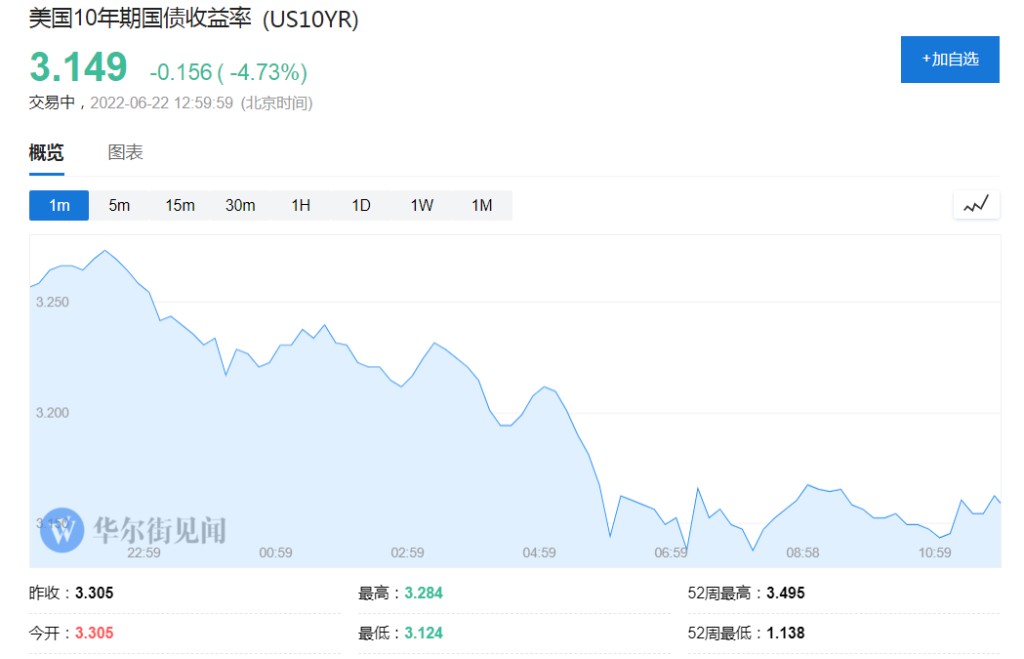Click the 52周最高 value 3.495
1024x659 pixels.
785,593
